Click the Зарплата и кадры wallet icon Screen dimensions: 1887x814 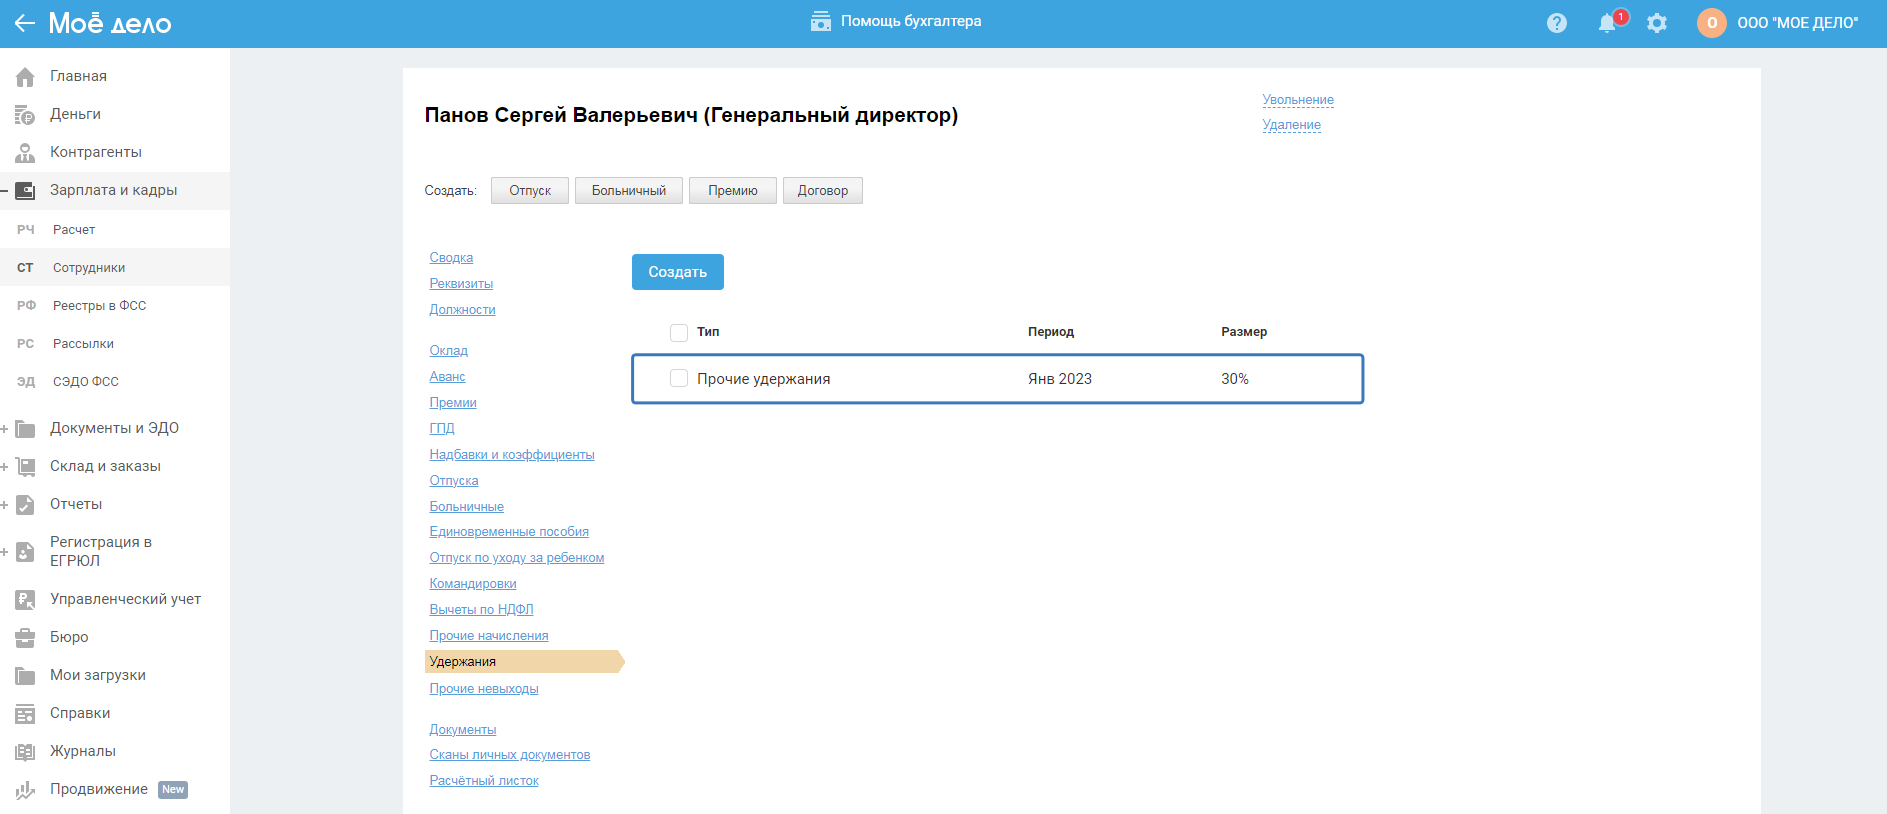tap(25, 190)
